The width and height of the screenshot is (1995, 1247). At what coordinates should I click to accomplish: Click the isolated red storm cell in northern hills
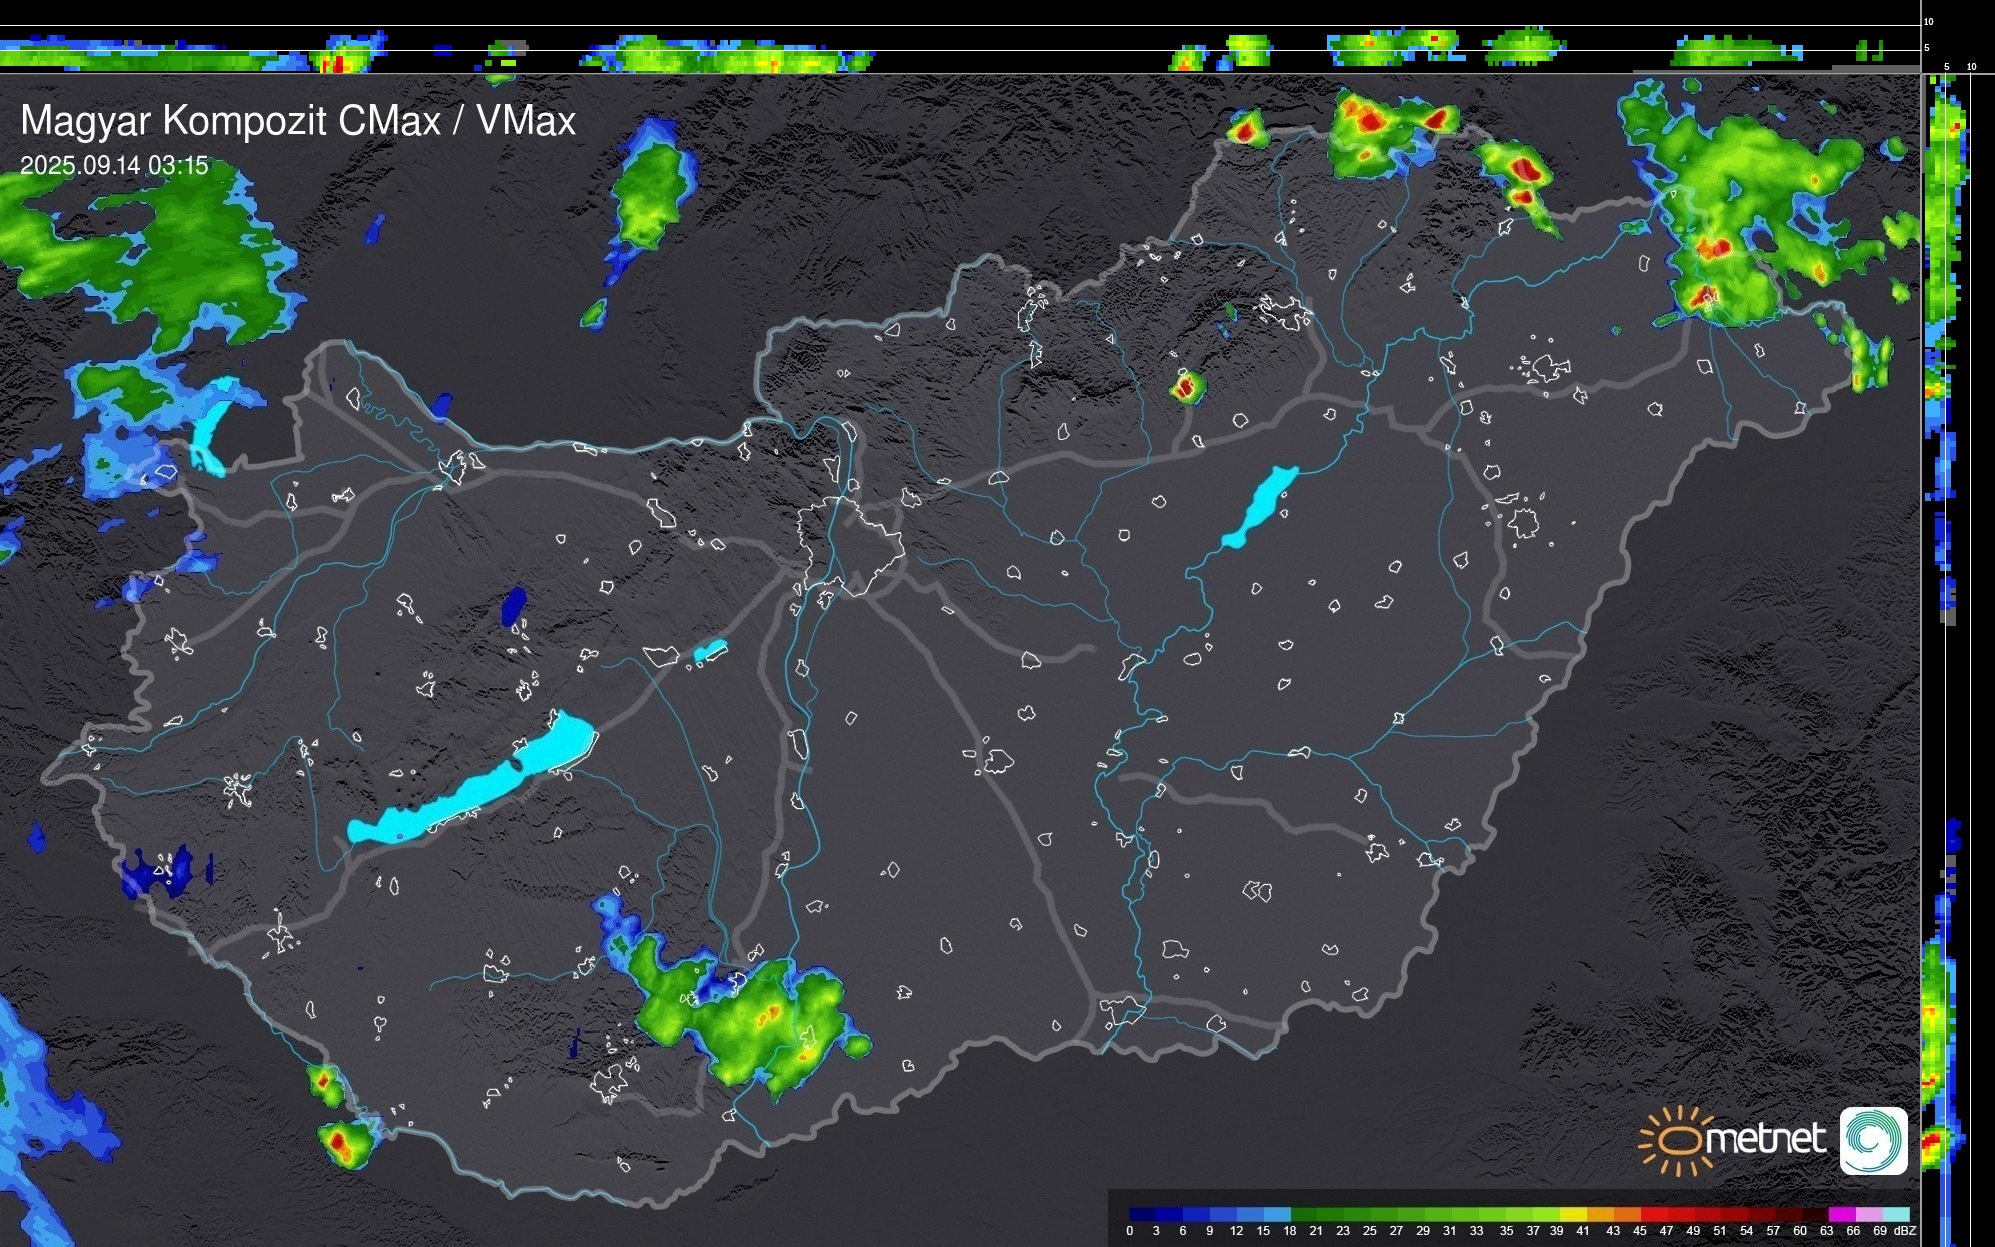pyautogui.click(x=1187, y=386)
